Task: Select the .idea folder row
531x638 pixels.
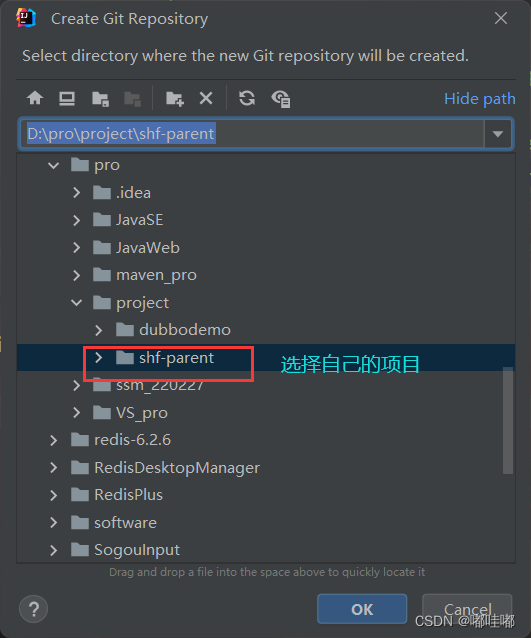Action: [x=266, y=192]
